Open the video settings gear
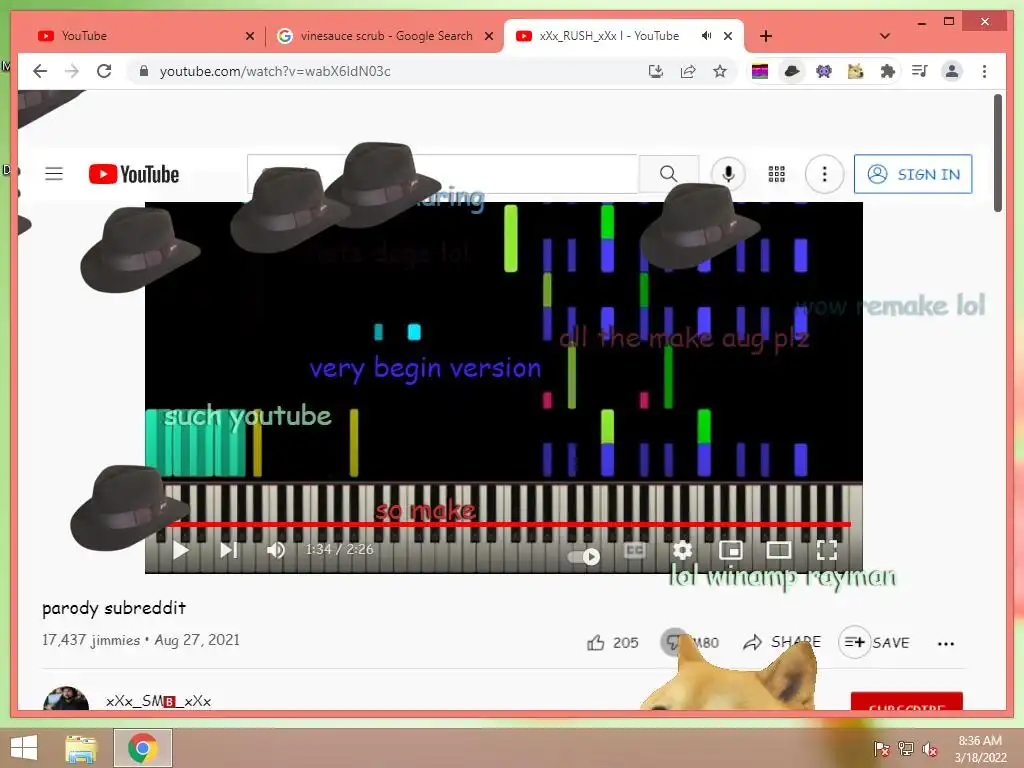This screenshot has width=1024, height=768. coord(682,550)
